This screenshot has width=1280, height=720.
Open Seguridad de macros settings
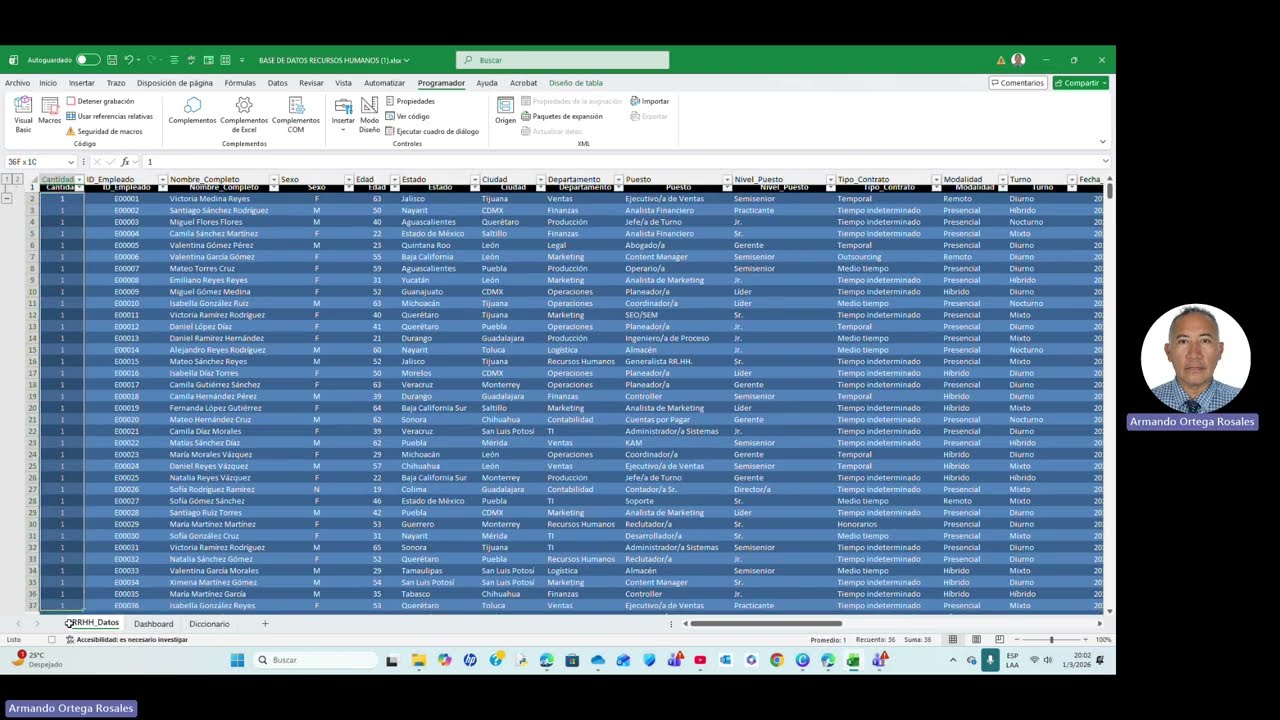(104, 131)
